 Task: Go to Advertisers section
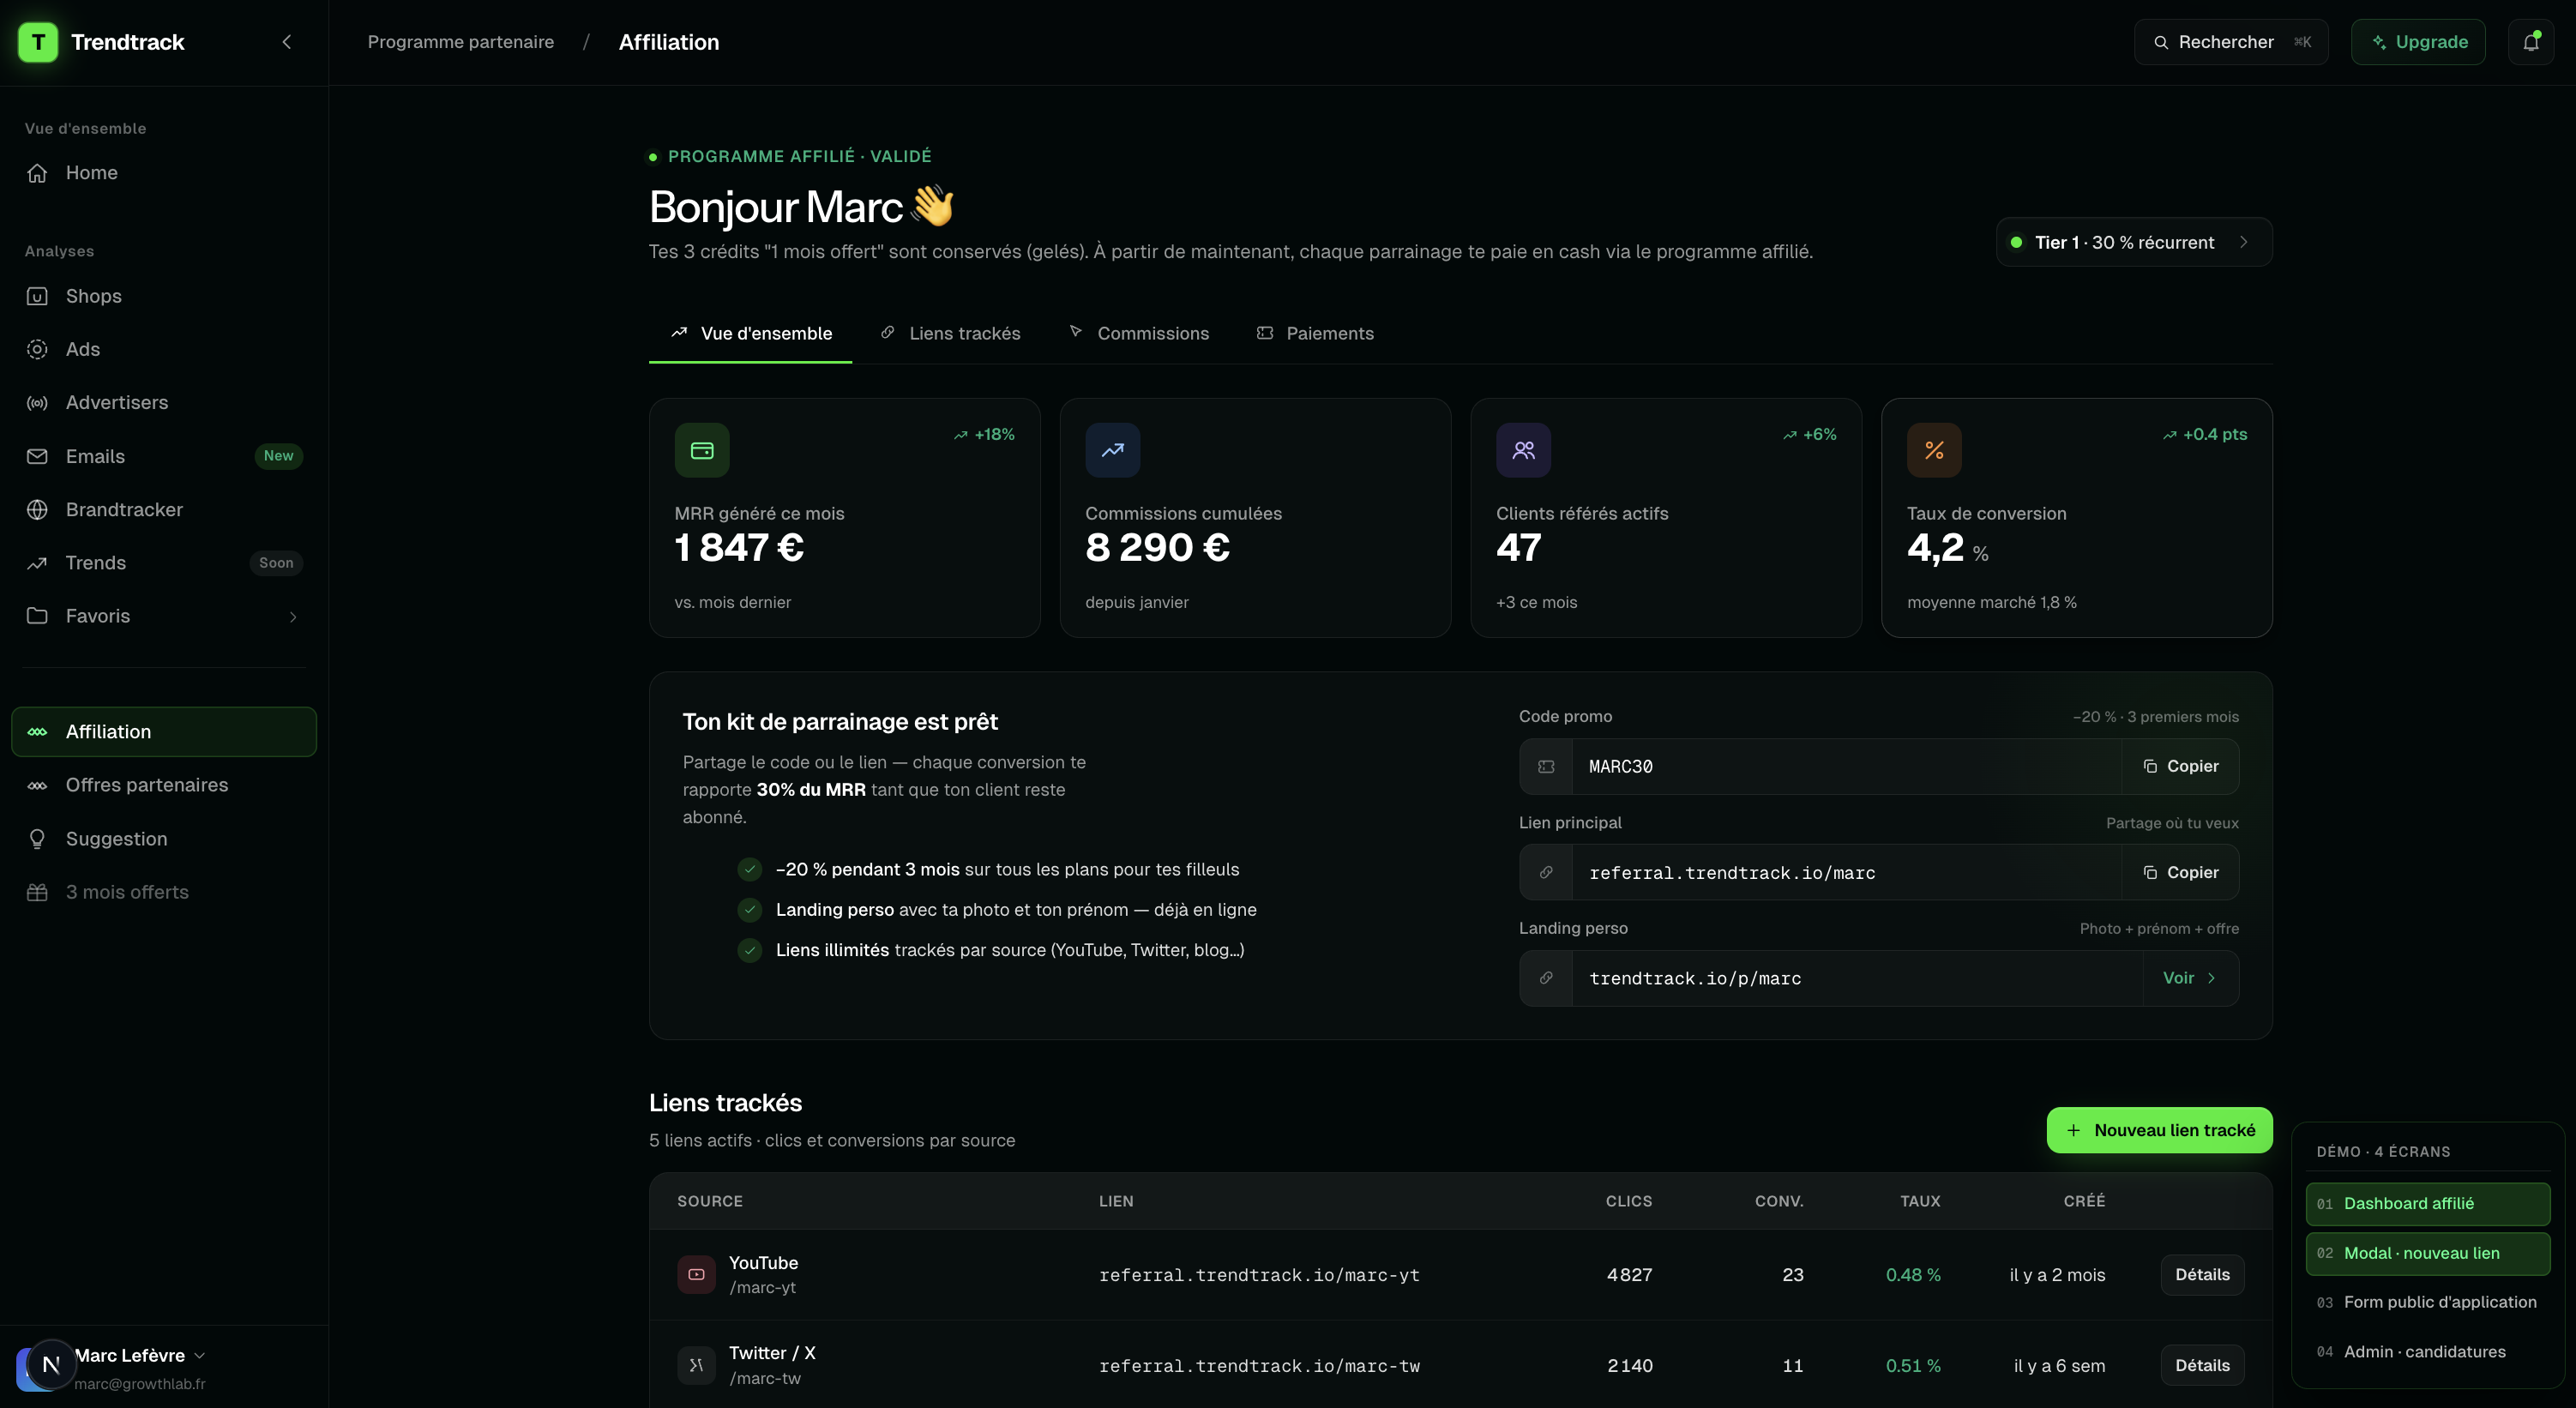click(164, 403)
